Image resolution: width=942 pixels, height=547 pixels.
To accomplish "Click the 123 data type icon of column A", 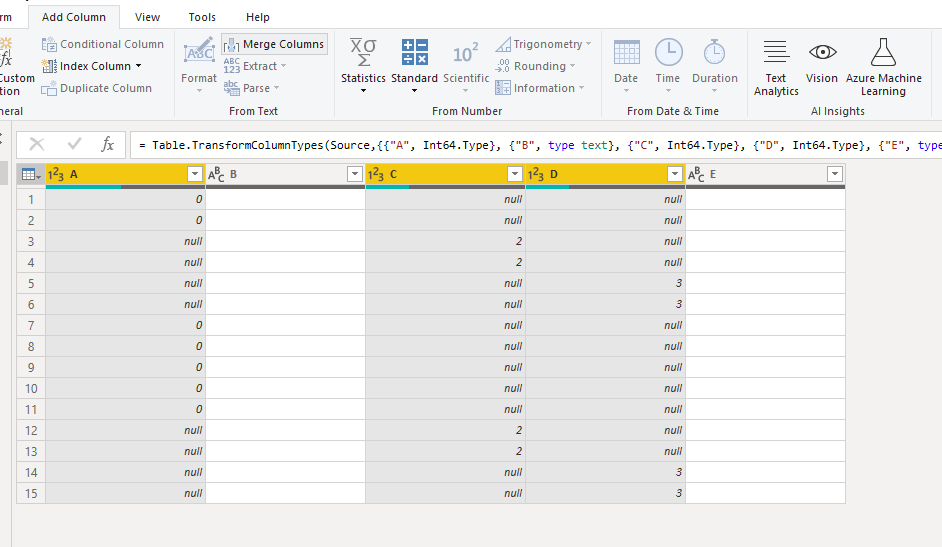I will click(56, 174).
